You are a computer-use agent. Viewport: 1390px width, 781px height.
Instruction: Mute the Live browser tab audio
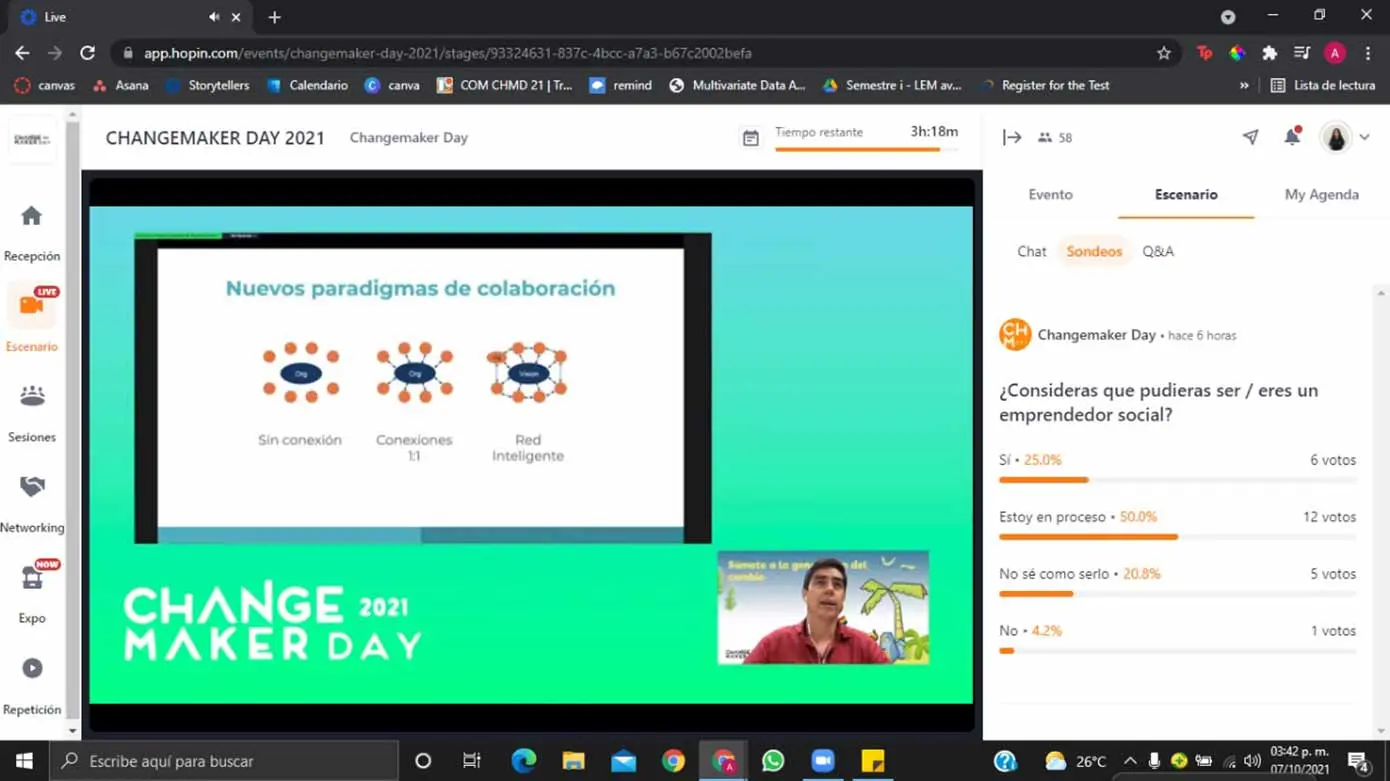pos(214,17)
